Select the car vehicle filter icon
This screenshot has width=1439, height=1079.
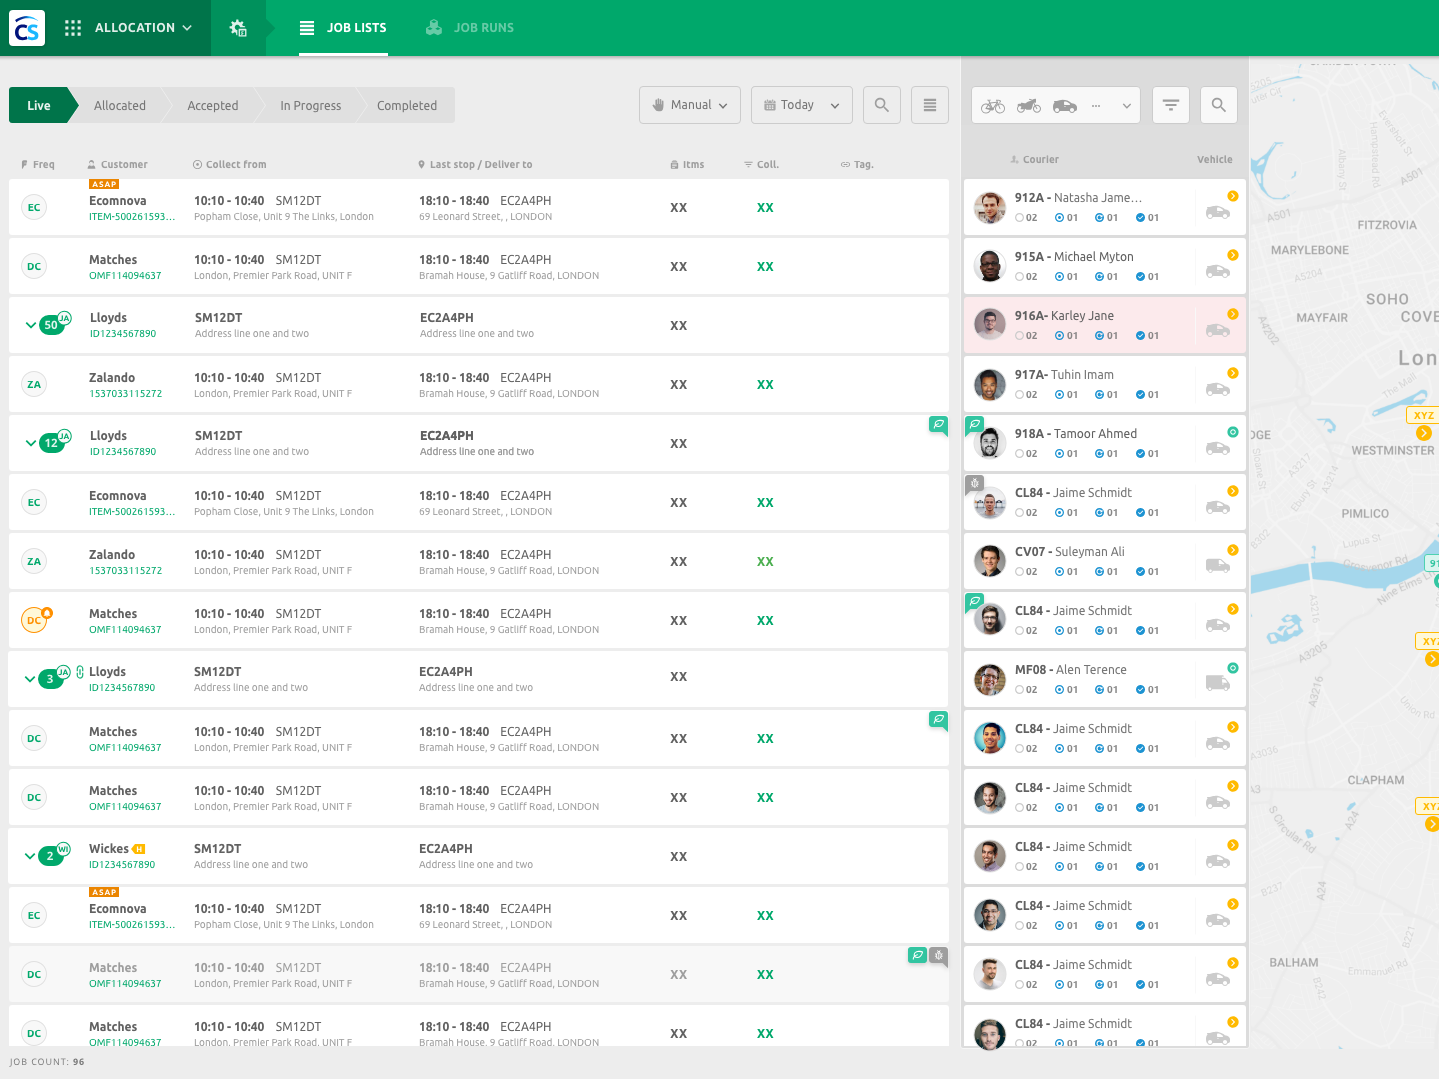point(1064,104)
